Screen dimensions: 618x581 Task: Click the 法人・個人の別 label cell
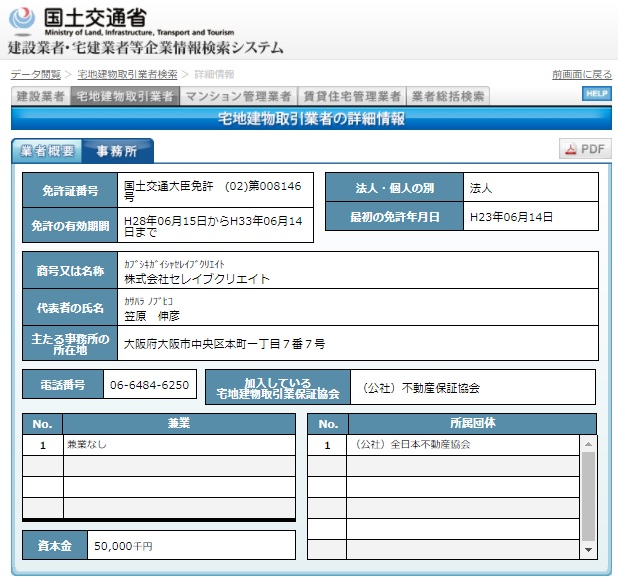click(395, 188)
